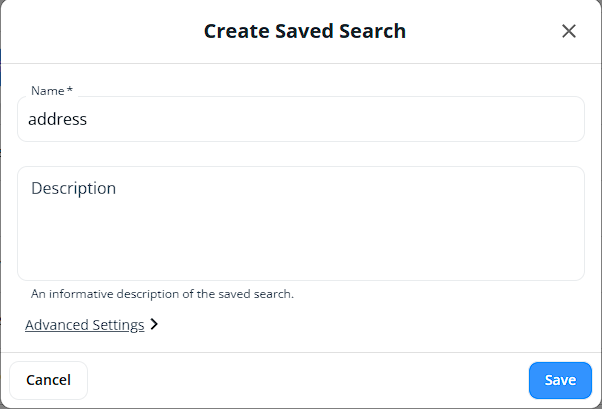Click the underlined Advanced Settings text

[85, 325]
